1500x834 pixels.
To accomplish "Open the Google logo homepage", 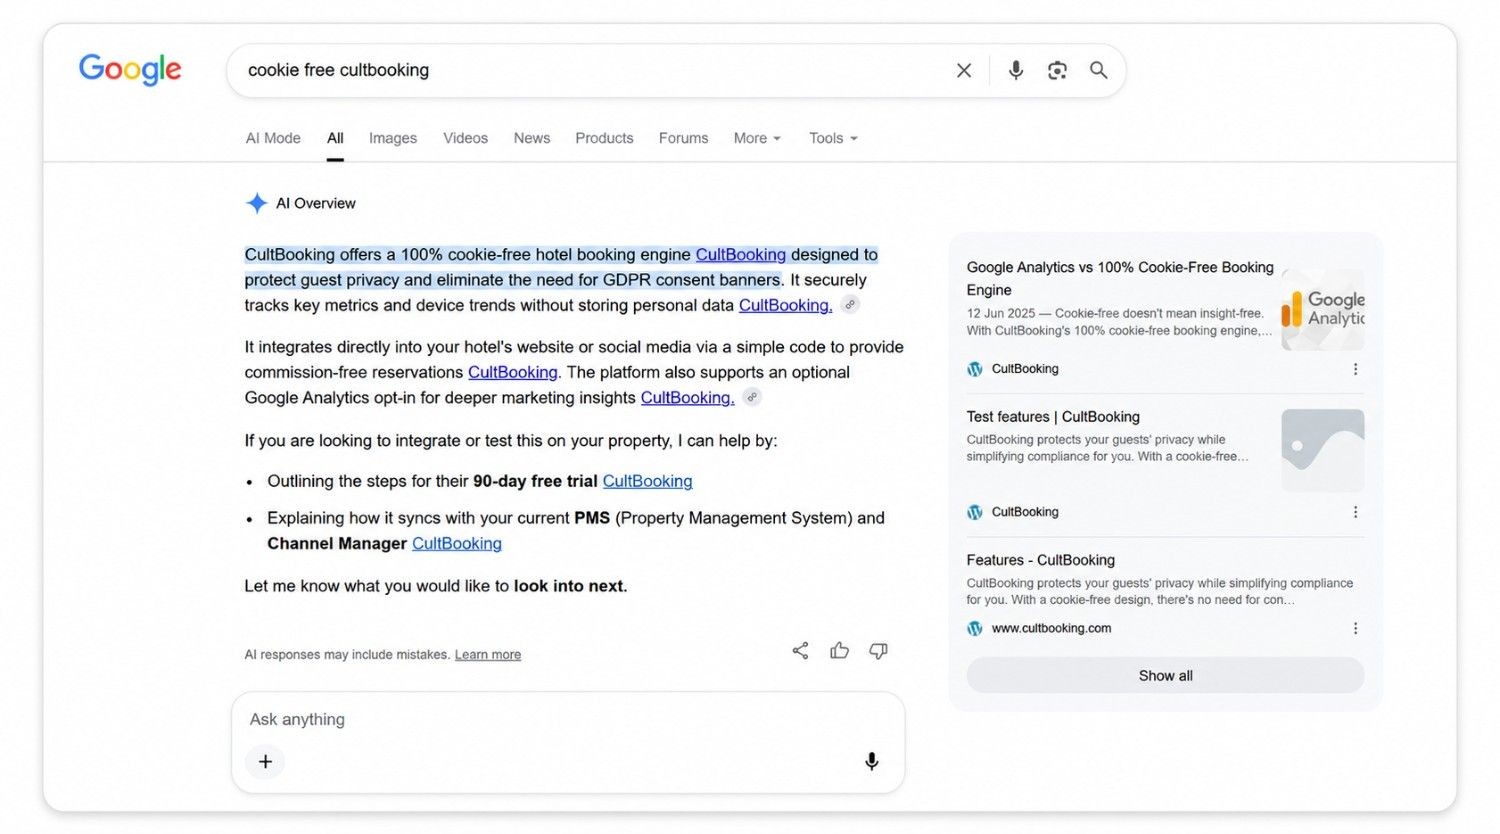I will click(130, 69).
